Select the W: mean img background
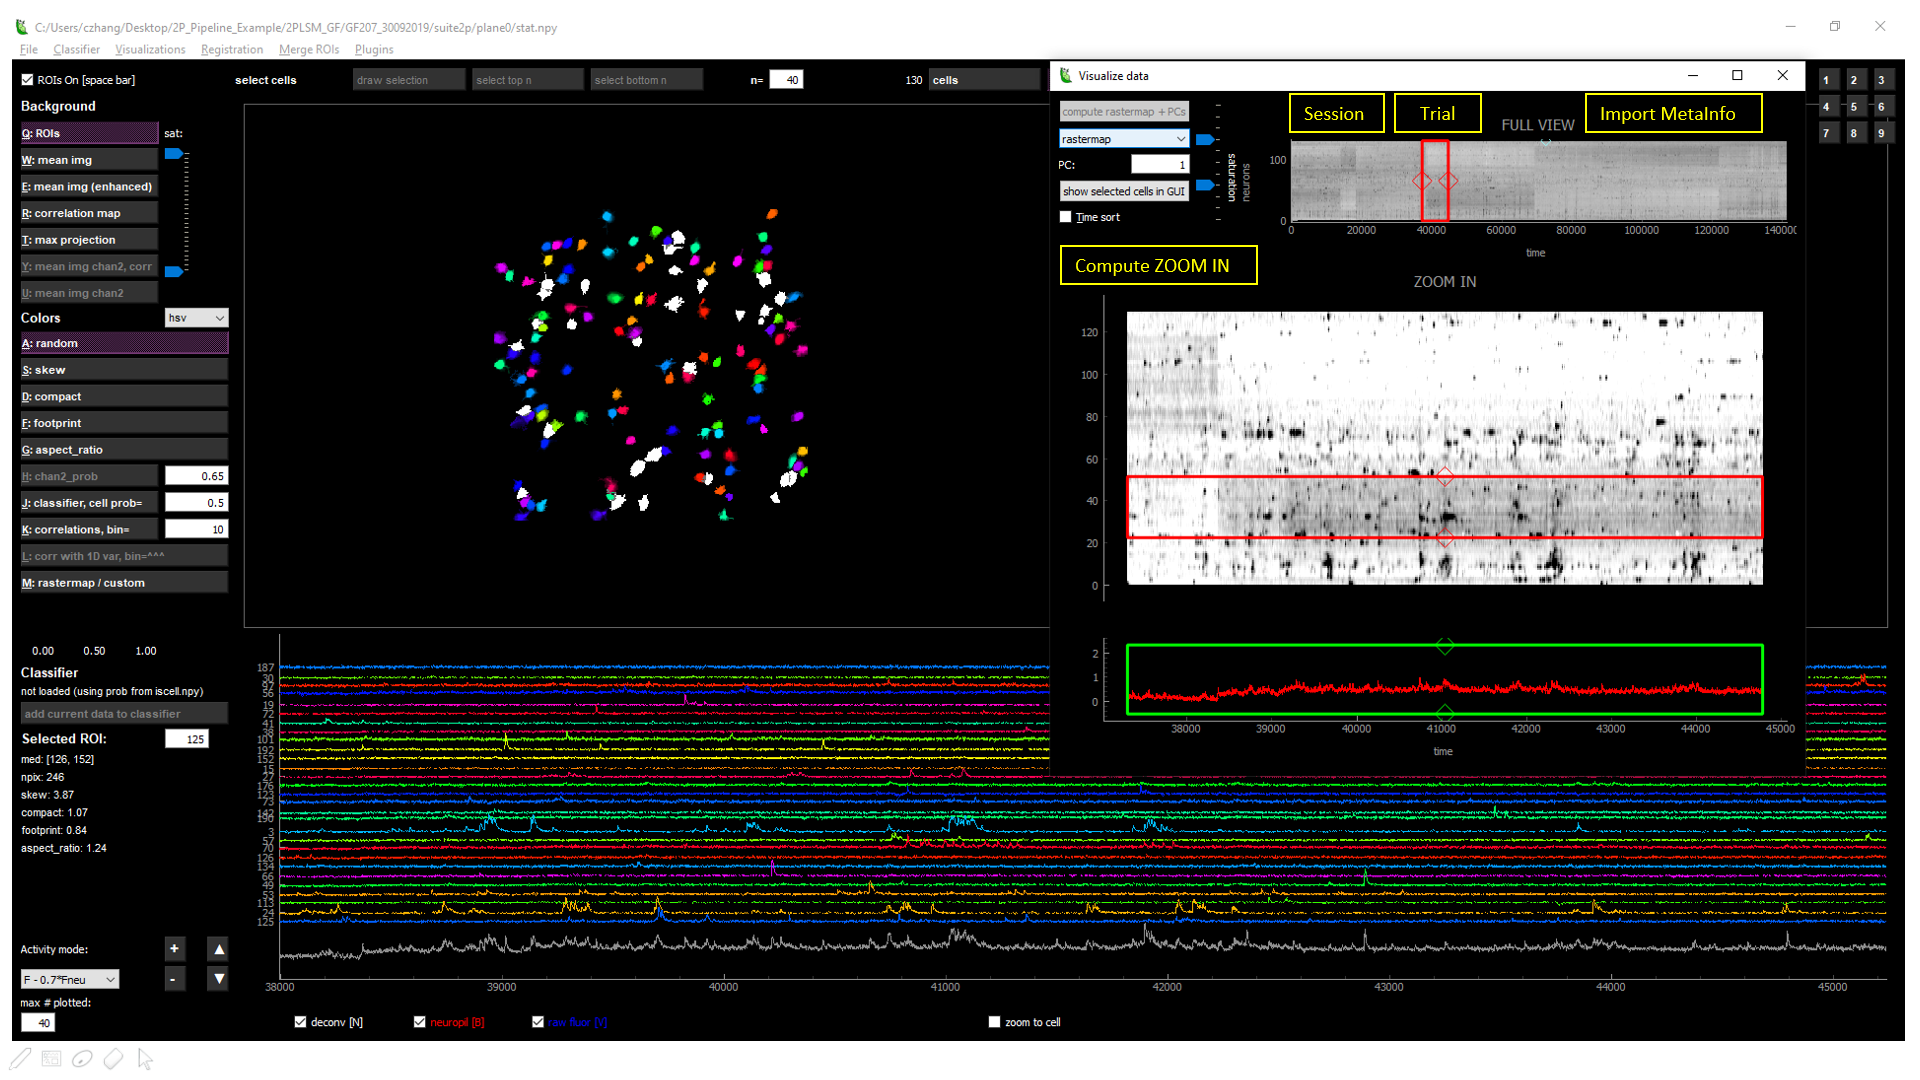 (89, 160)
